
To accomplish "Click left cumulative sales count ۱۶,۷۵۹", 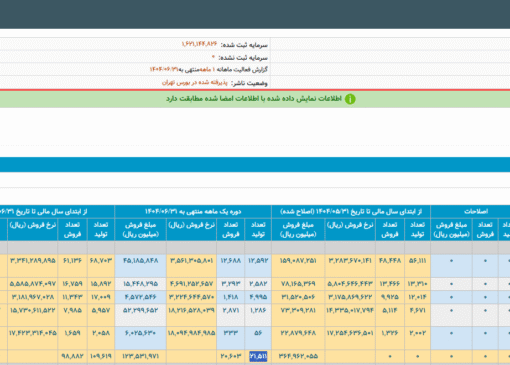I will pos(72,284).
